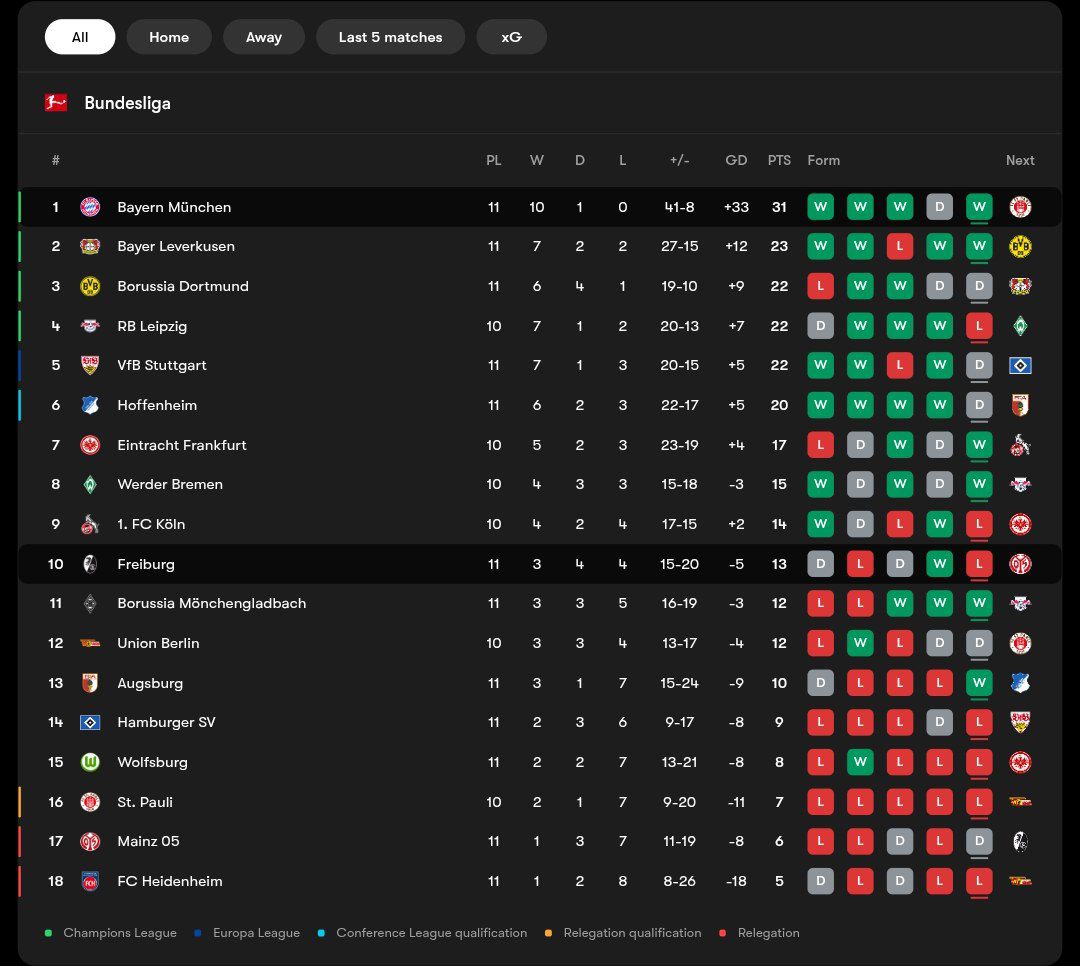This screenshot has height=966, width=1080.
Task: Open Bayern München's next opponent crest
Action: 1020,207
